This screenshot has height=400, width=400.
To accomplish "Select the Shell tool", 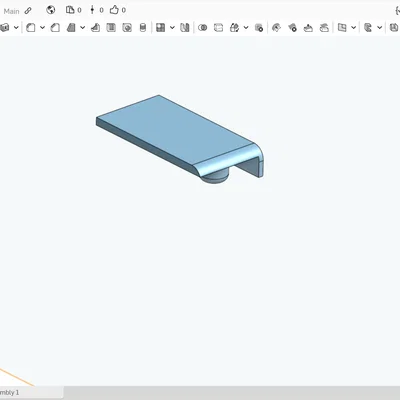I will coord(111,28).
